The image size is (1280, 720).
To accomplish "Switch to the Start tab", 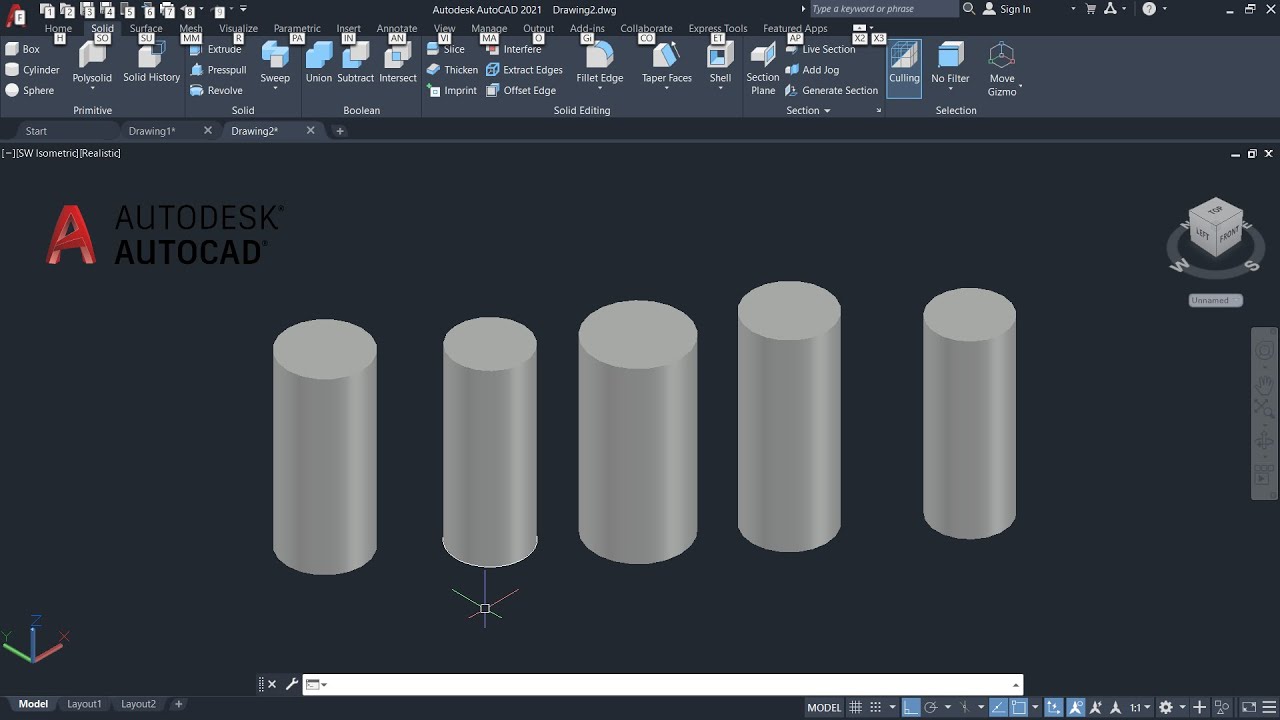I will (x=36, y=131).
